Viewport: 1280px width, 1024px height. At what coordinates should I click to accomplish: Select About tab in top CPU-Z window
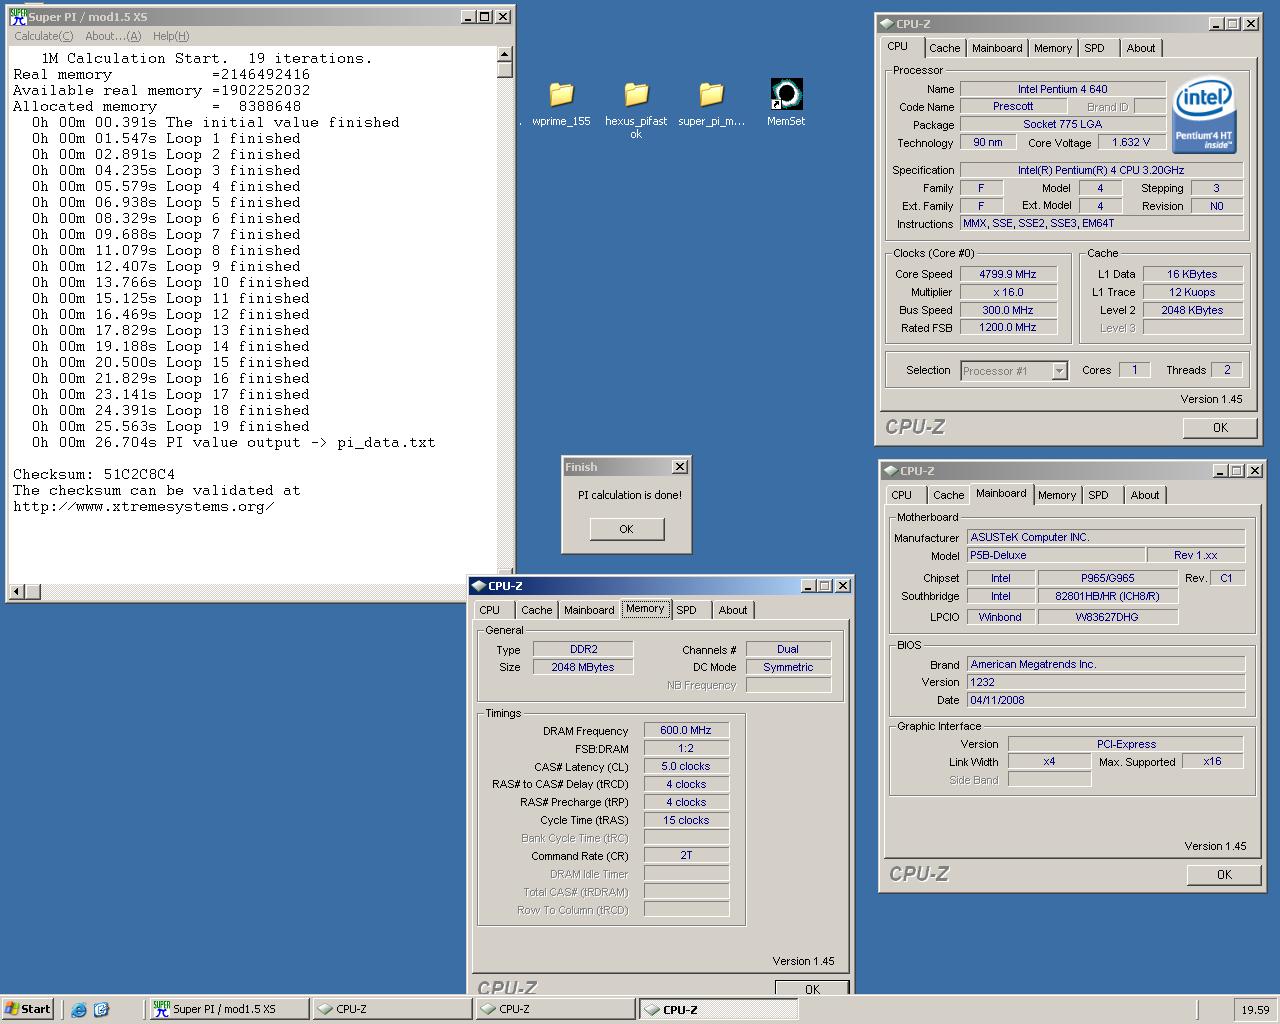[x=1141, y=48]
